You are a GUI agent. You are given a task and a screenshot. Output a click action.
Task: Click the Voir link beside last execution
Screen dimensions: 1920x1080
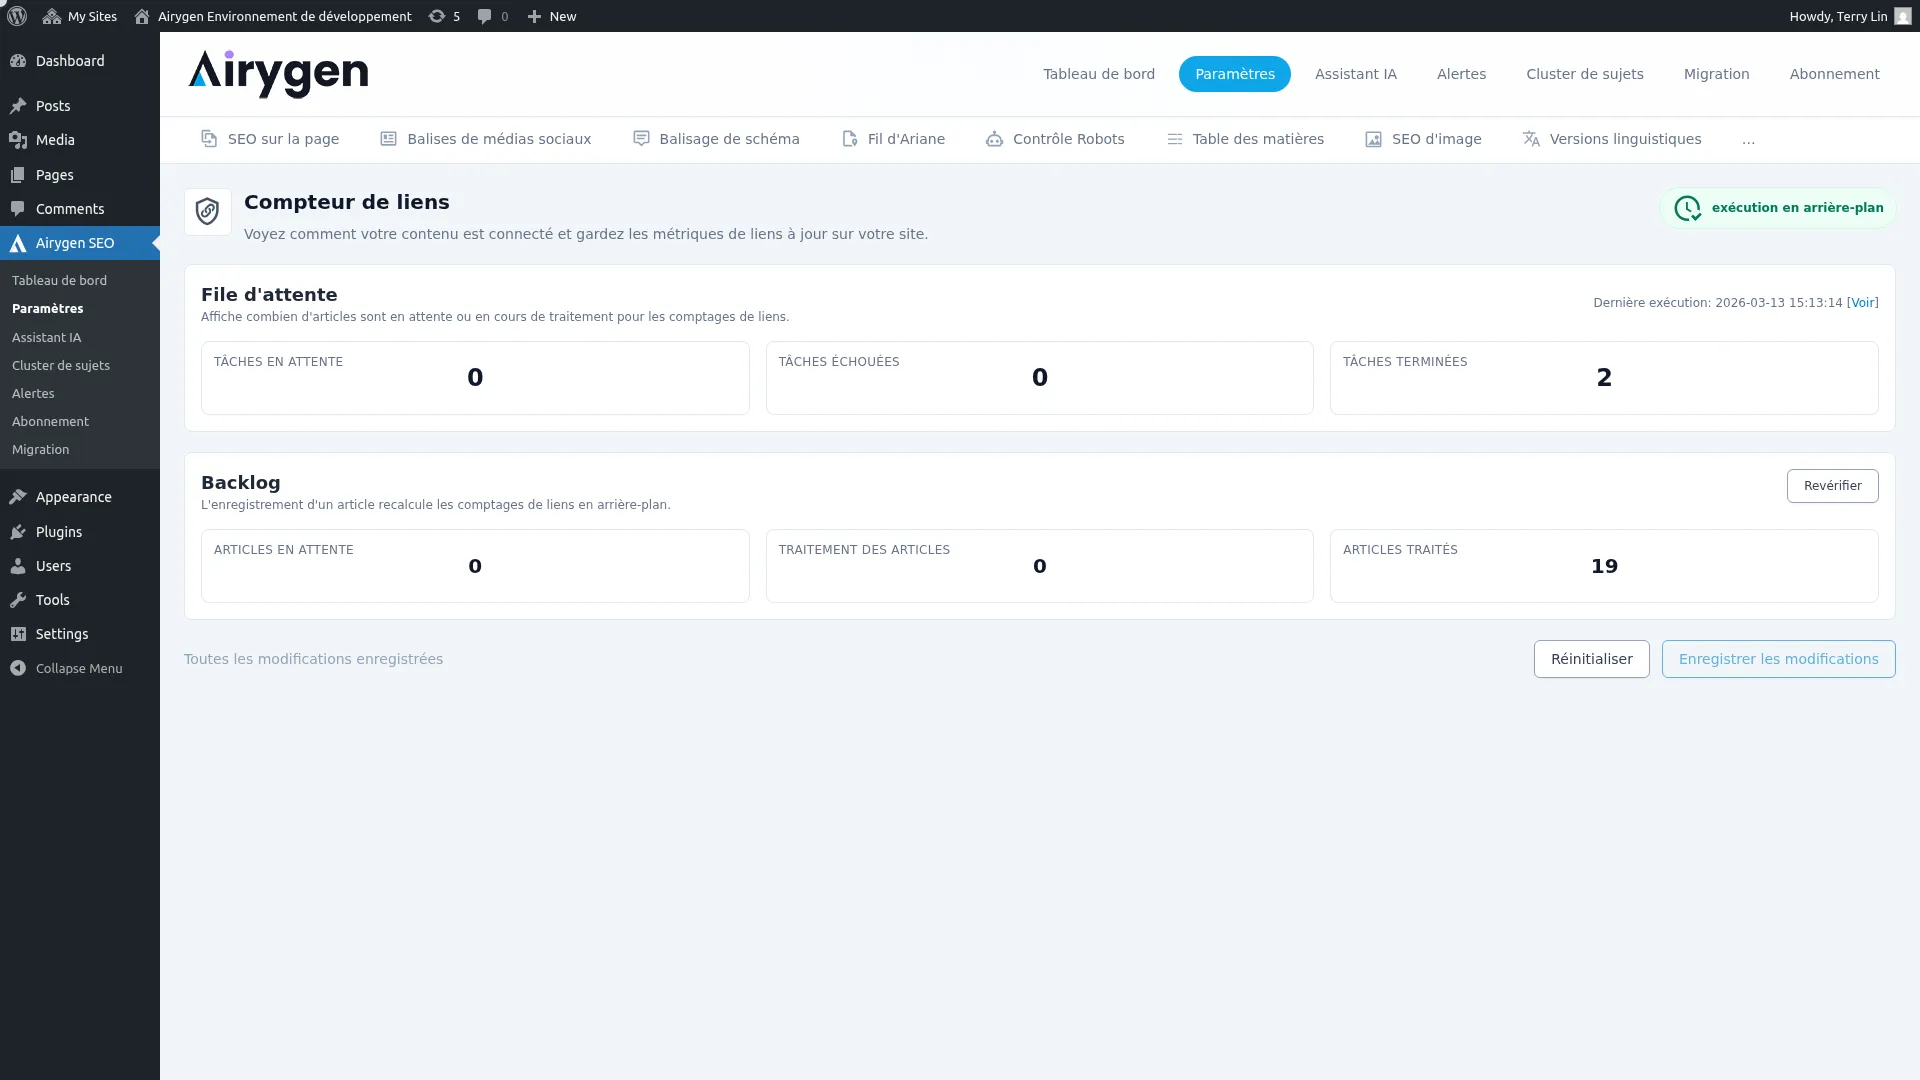(1862, 303)
